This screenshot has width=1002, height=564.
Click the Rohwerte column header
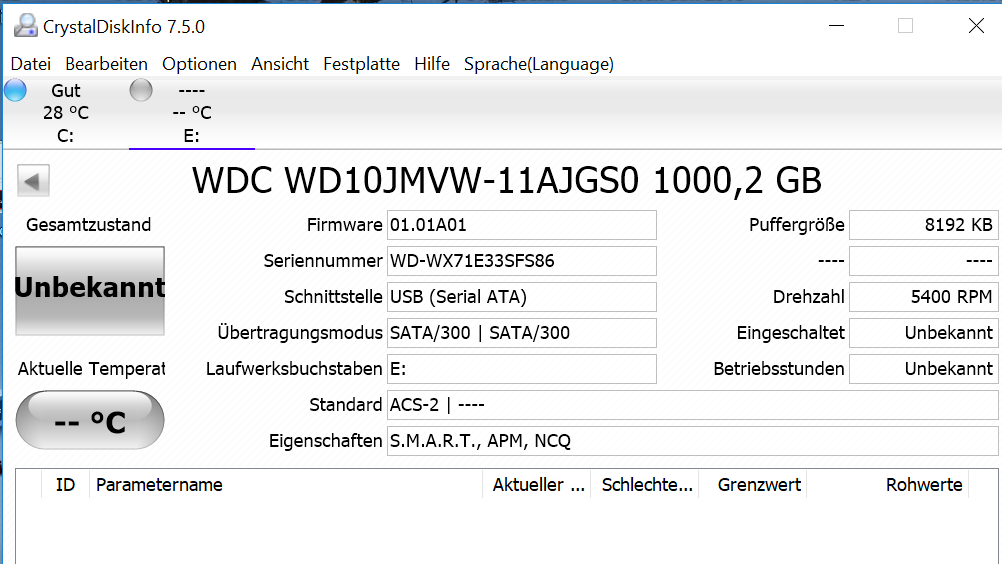(x=888, y=485)
